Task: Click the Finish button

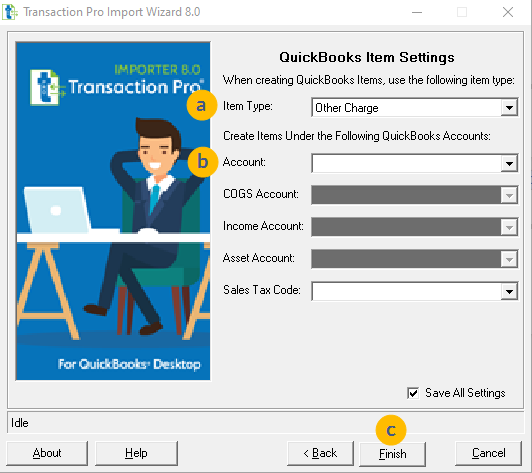Action: click(392, 454)
